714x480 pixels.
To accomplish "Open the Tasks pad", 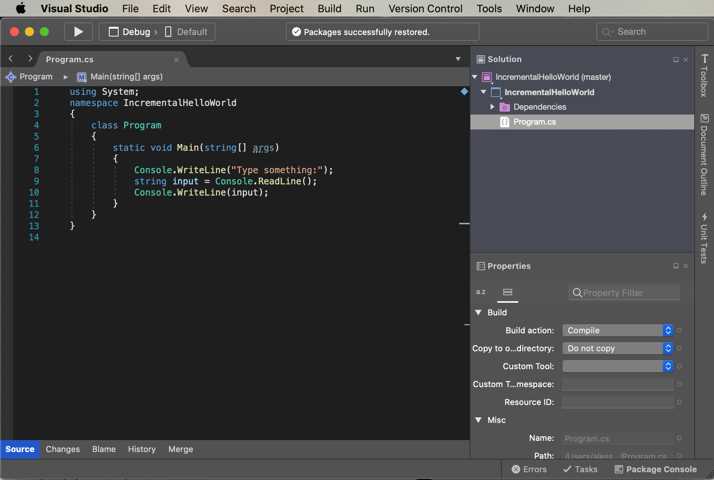I will 580,469.
